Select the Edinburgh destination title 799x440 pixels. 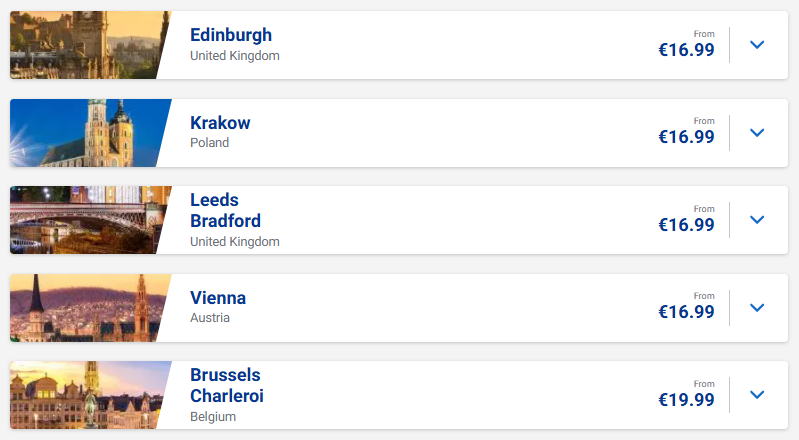(x=231, y=35)
